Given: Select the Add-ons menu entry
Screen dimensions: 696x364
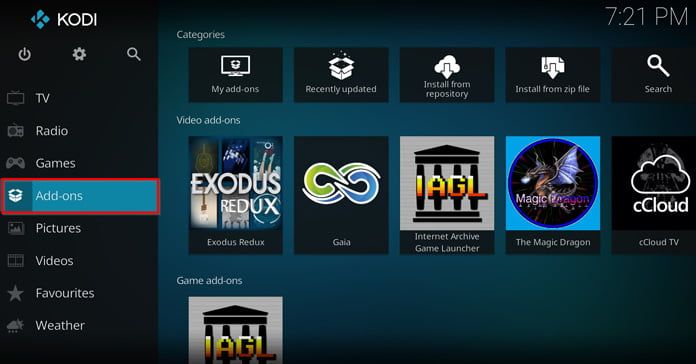Looking at the screenshot, I should pos(80,196).
